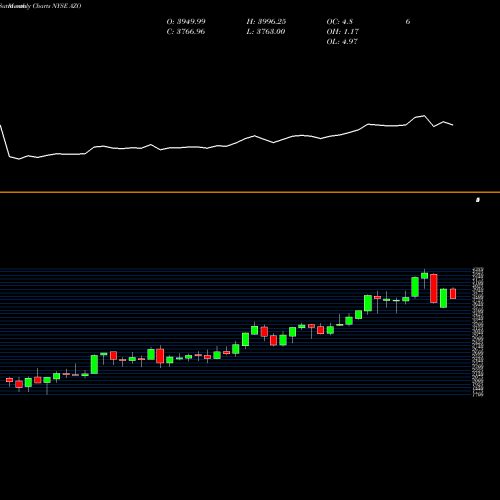This screenshot has height=500, width=500.
Task: Click the 'L: 3763.00' low value
Action: click(x=266, y=32)
